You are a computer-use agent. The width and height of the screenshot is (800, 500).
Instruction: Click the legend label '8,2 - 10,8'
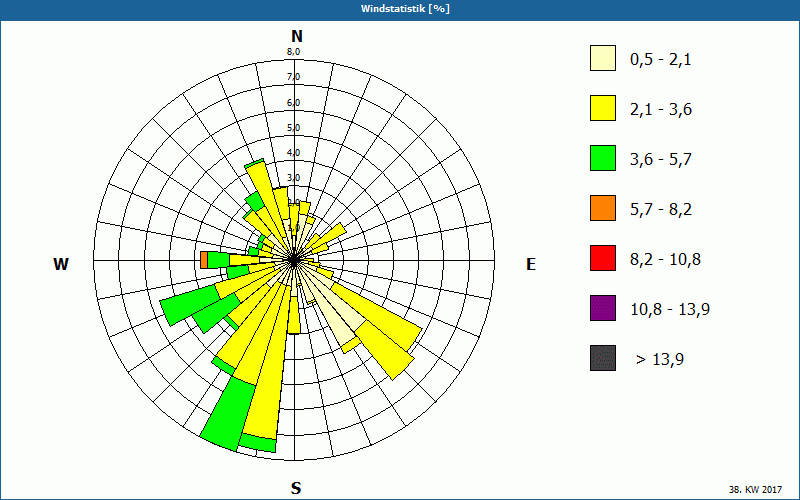tap(665, 260)
